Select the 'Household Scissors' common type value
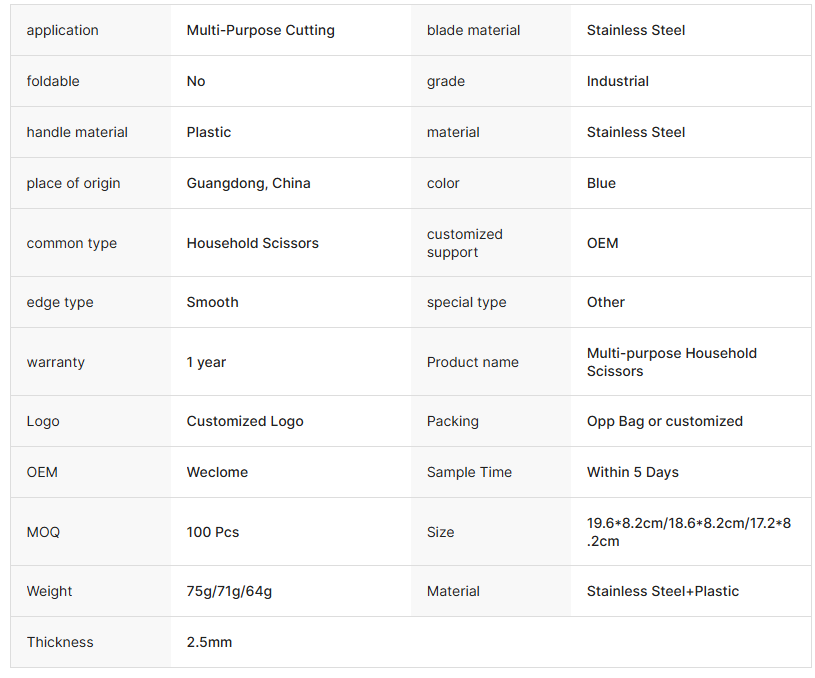 pyautogui.click(x=252, y=243)
